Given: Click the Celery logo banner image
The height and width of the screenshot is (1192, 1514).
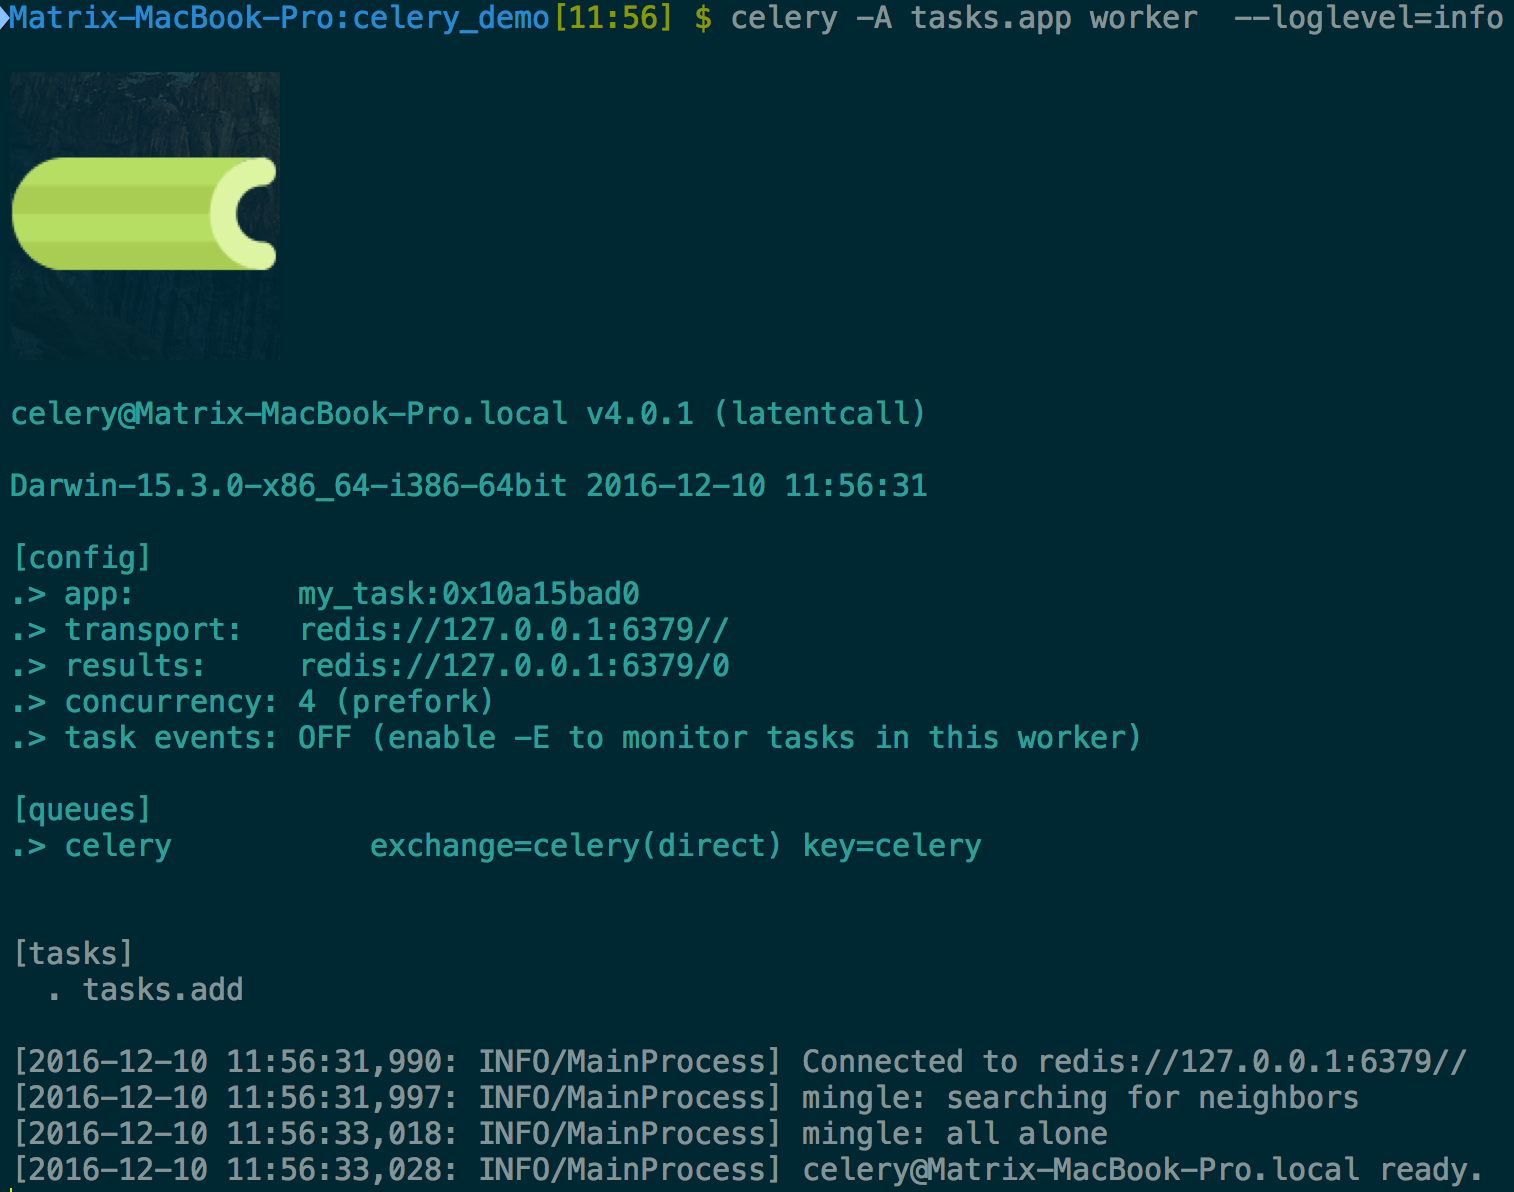Looking at the screenshot, I should click(x=144, y=215).
